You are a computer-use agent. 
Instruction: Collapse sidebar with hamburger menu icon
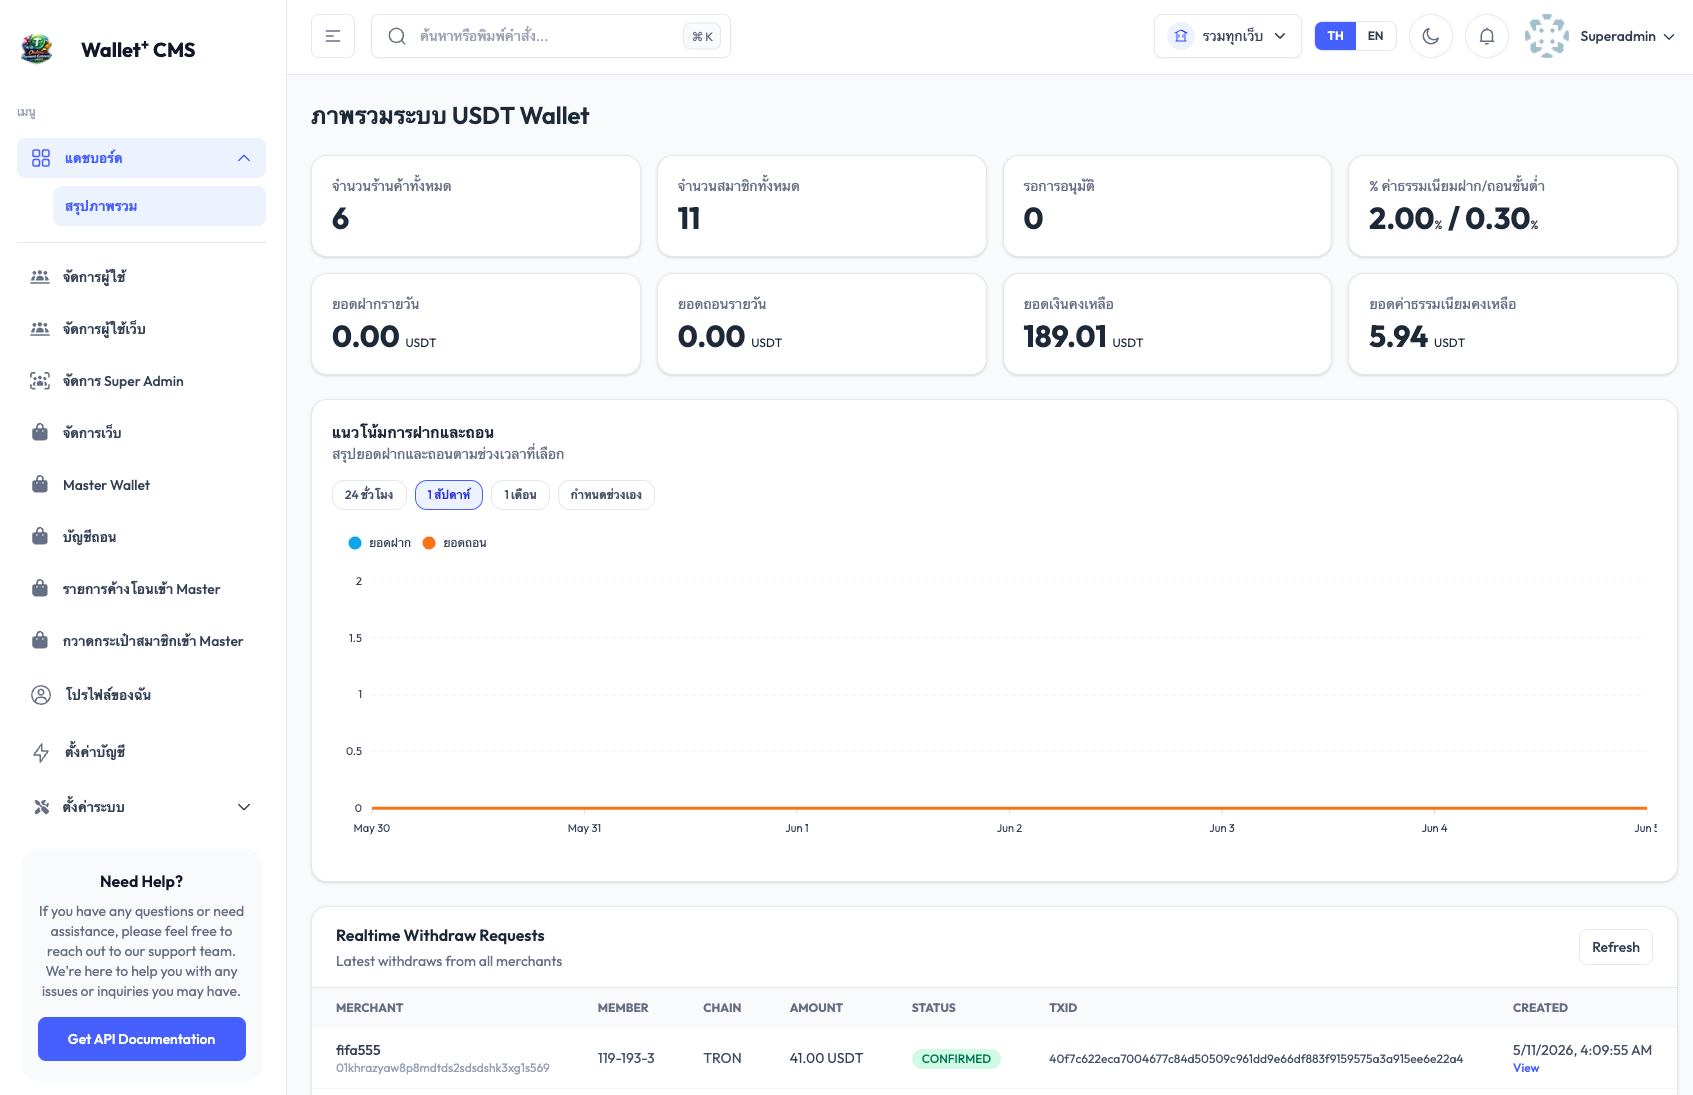click(x=333, y=36)
